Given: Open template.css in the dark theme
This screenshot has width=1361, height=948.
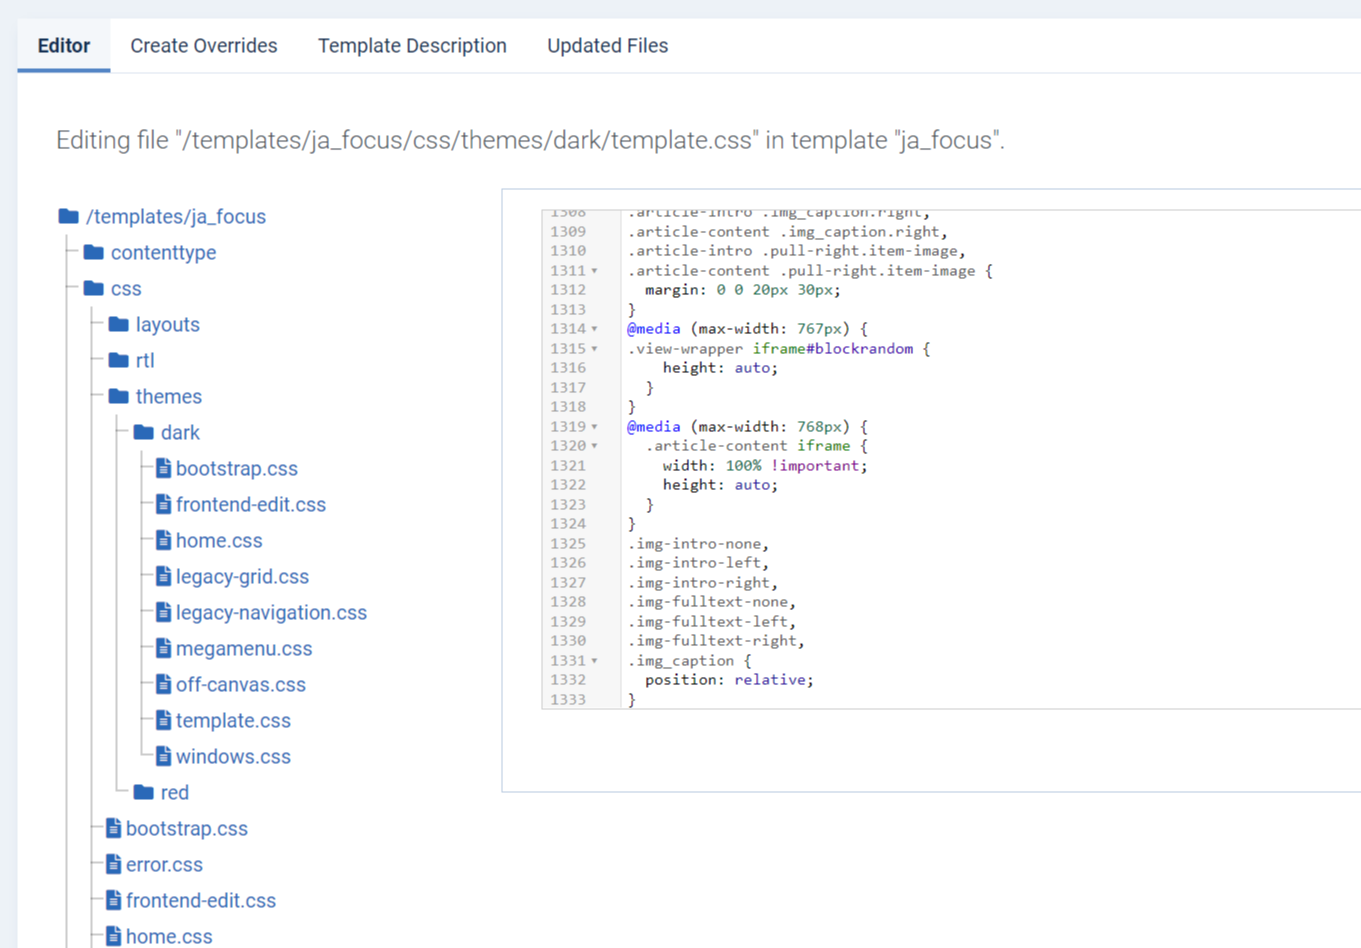Looking at the screenshot, I should pyautogui.click(x=233, y=720).
